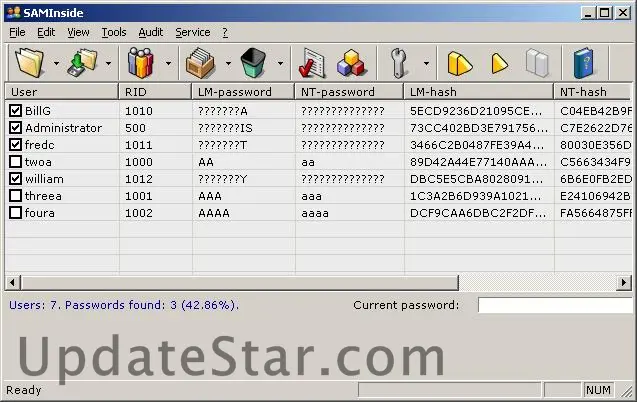Expand the dropdown arrow beside the file box icon
The width and height of the screenshot is (637, 402).
[228, 63]
